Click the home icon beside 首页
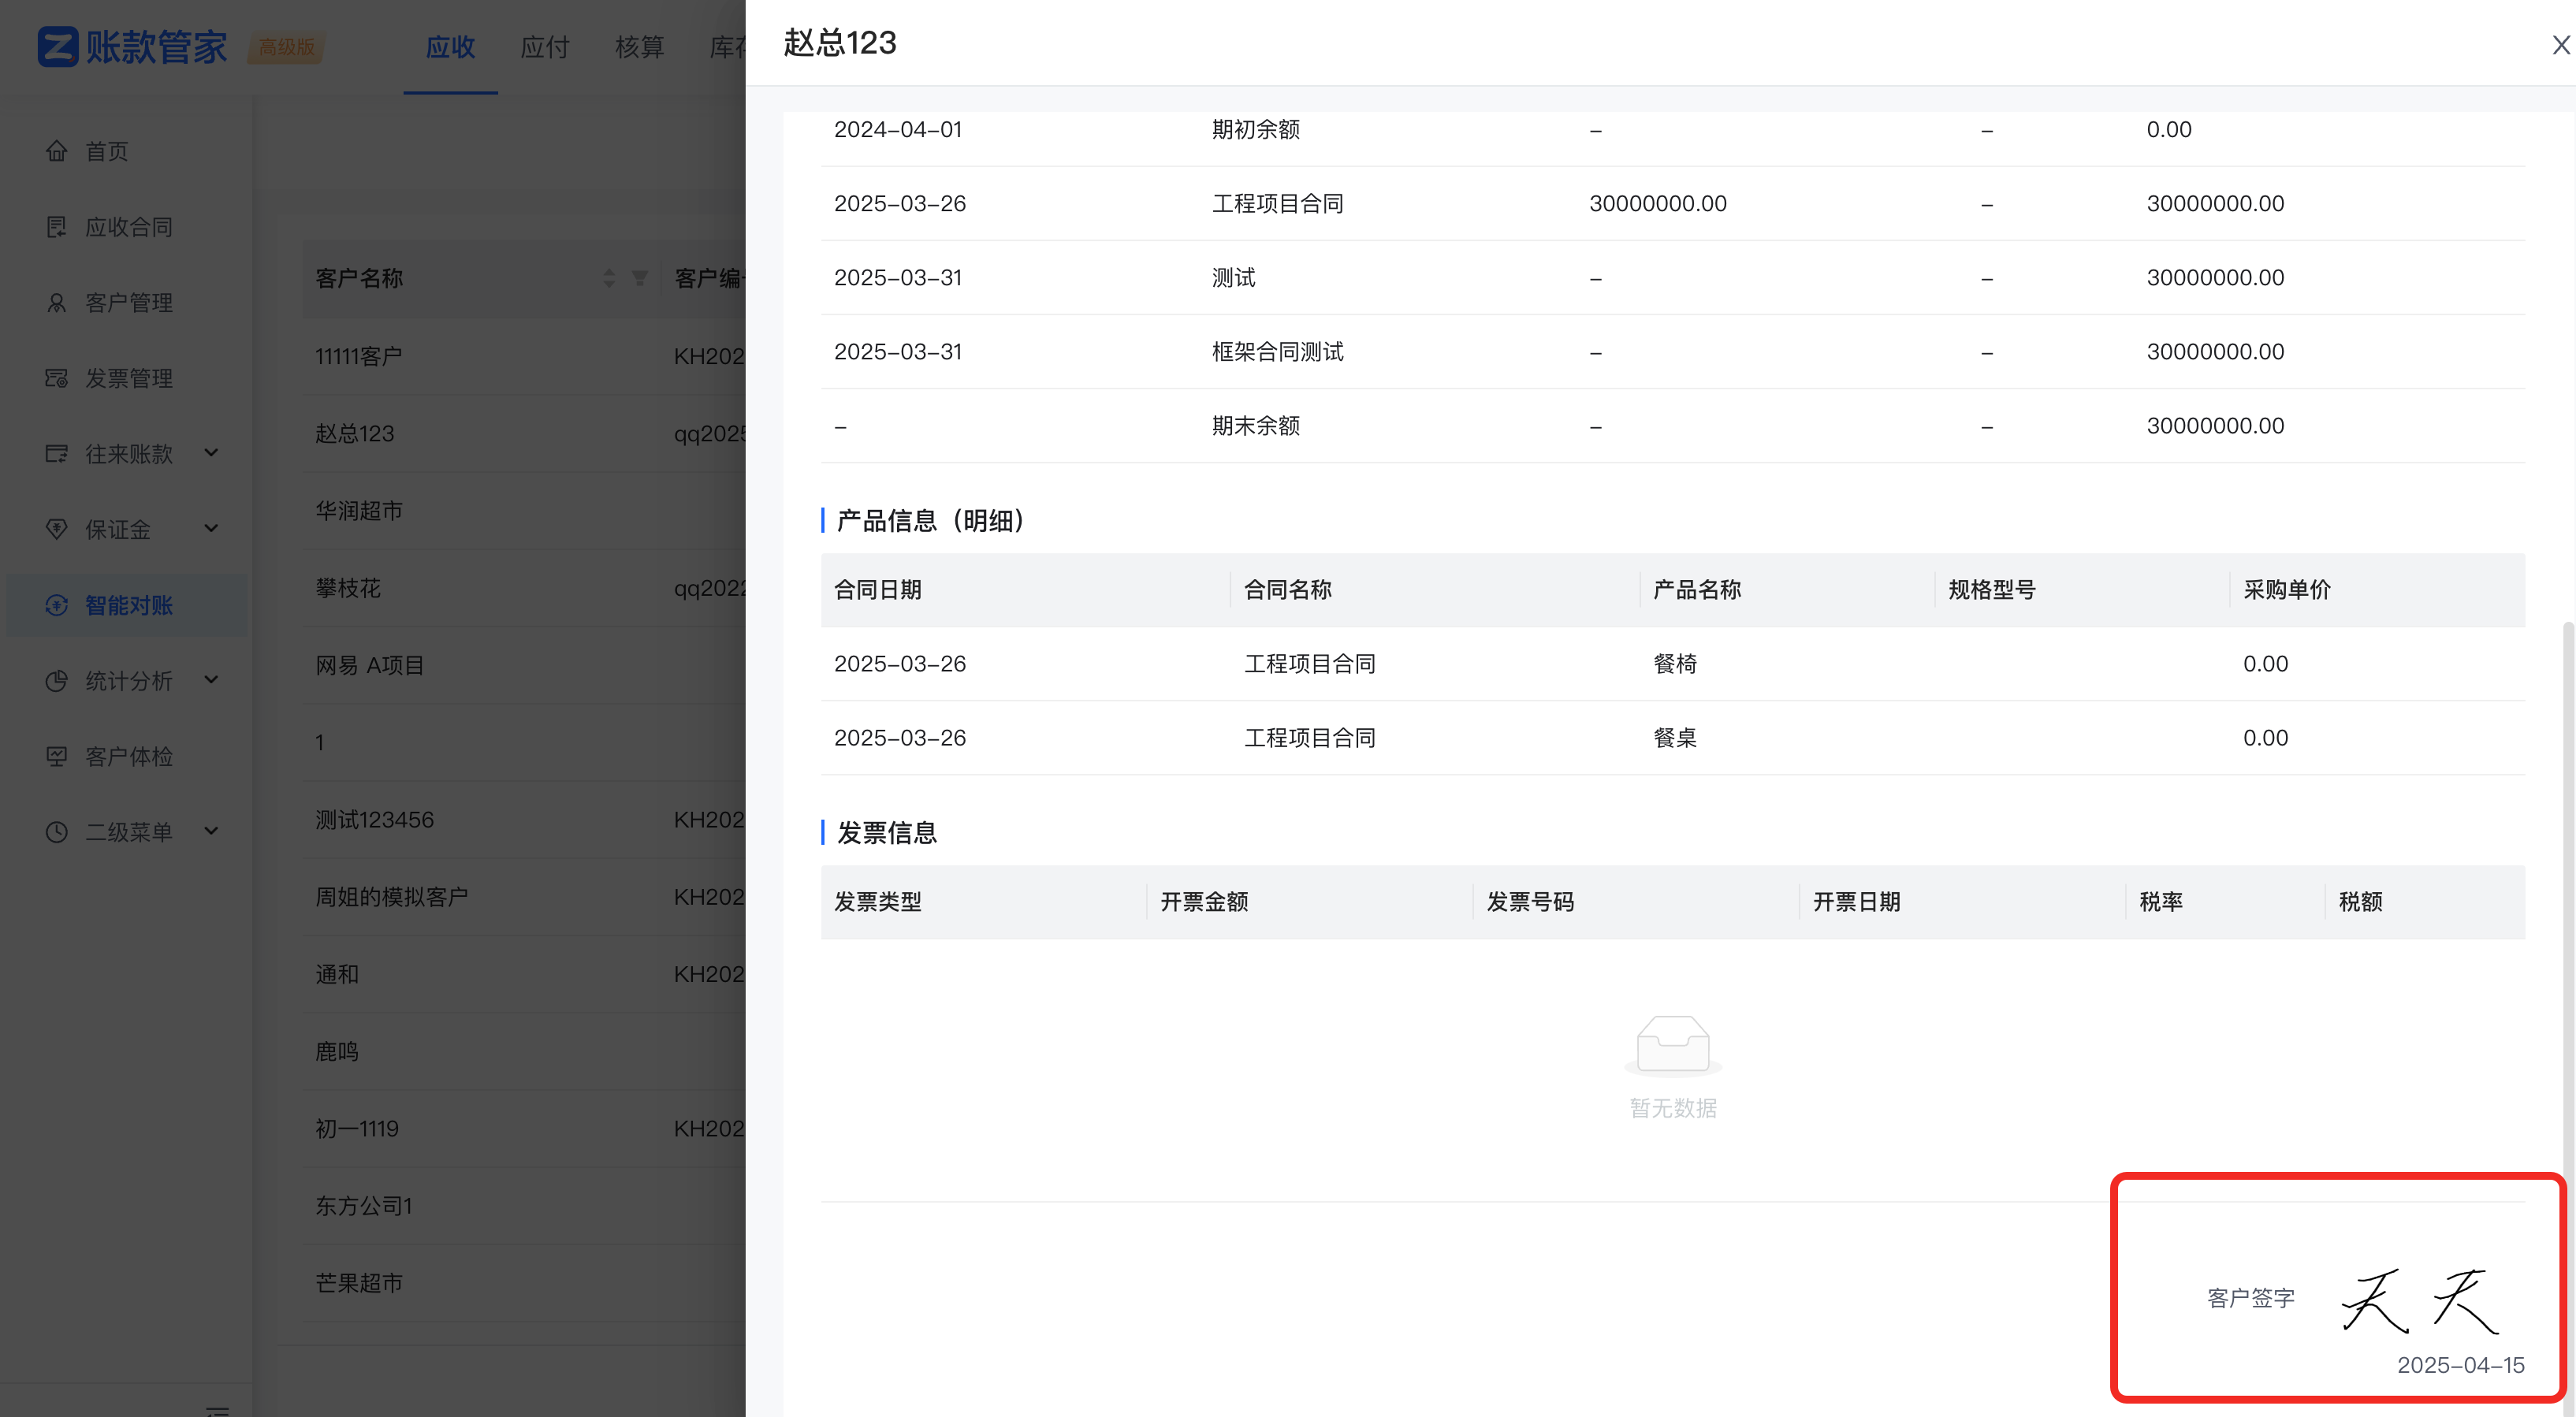The width and height of the screenshot is (2576, 1417). [57, 151]
